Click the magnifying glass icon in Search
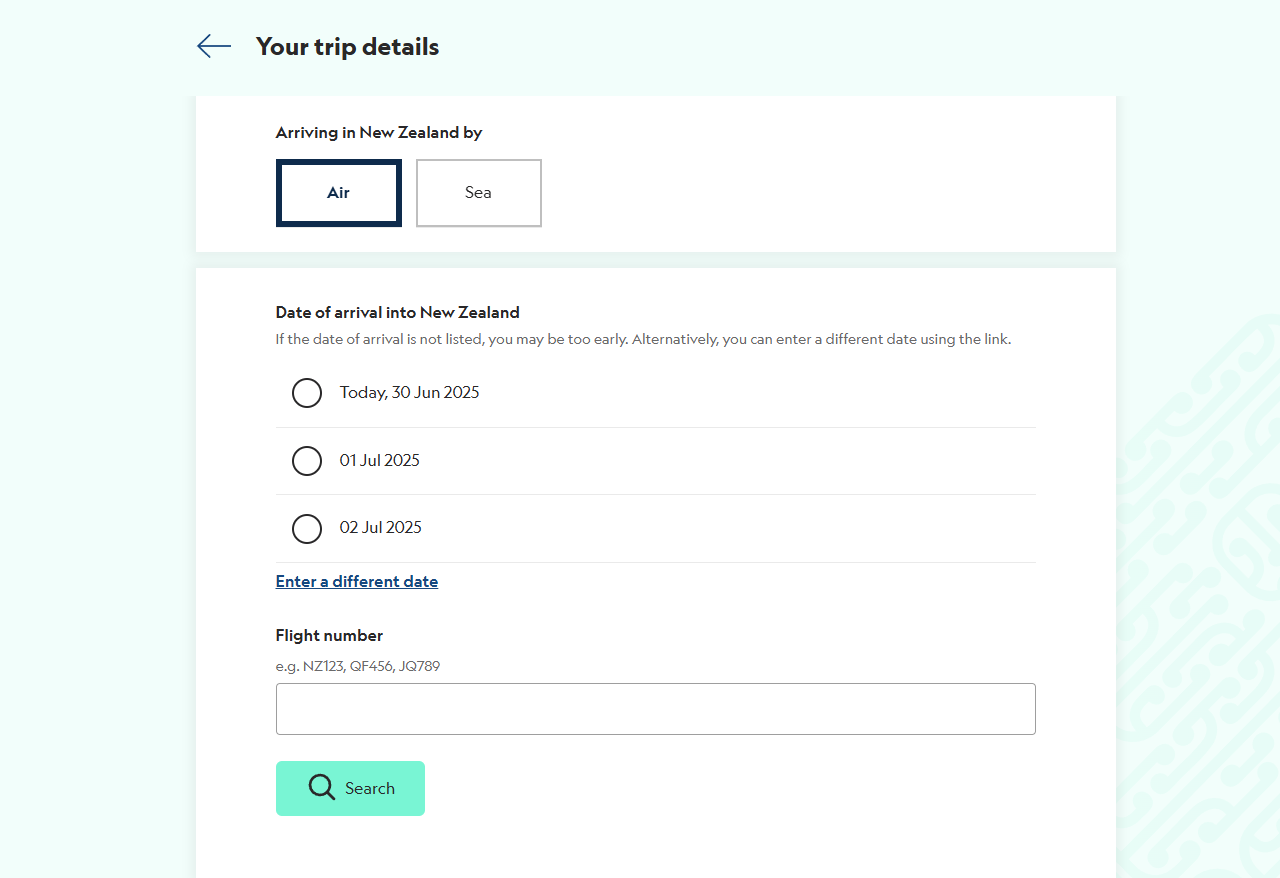 pyautogui.click(x=322, y=787)
